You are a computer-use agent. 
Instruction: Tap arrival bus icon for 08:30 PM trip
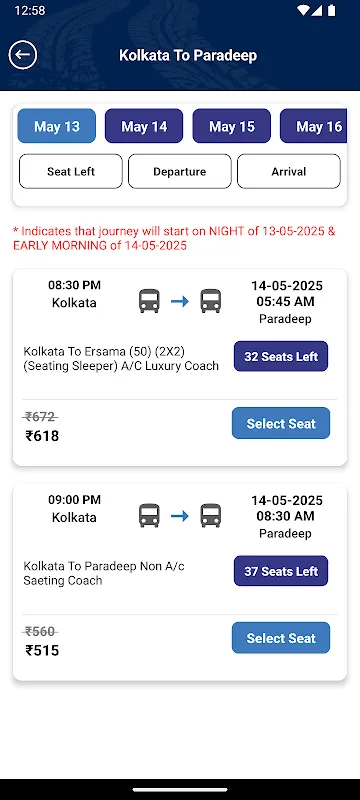click(211, 301)
